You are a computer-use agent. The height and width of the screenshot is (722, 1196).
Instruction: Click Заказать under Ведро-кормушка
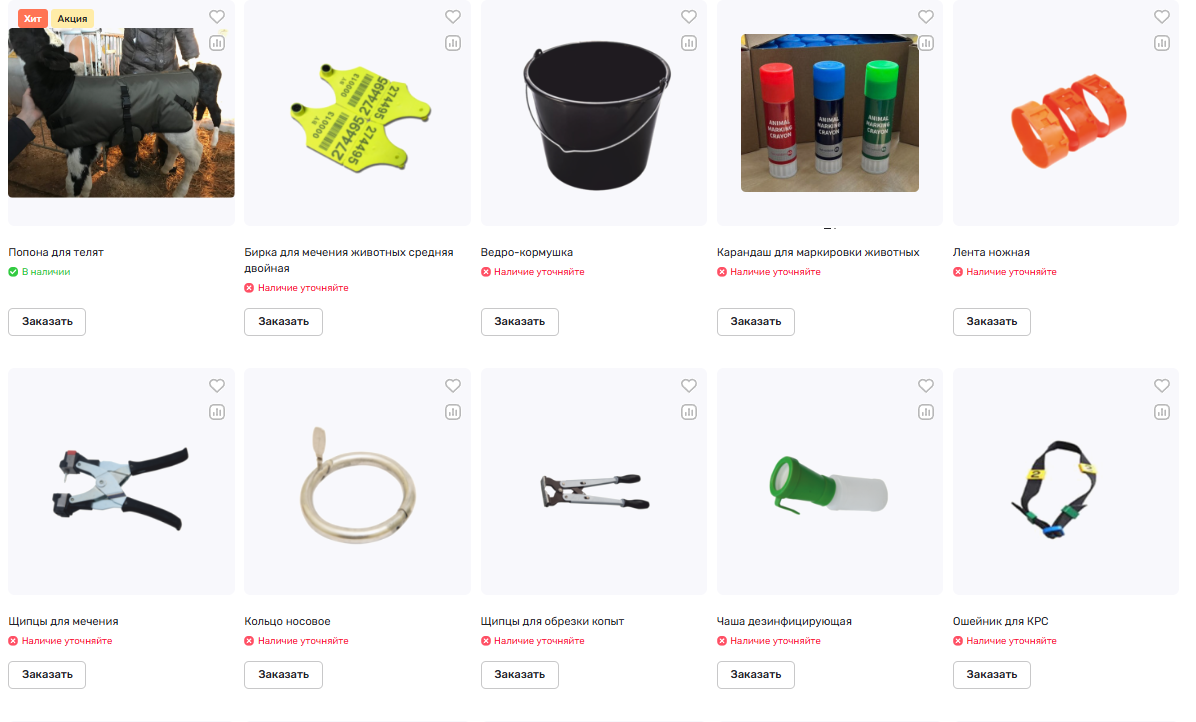coord(519,322)
